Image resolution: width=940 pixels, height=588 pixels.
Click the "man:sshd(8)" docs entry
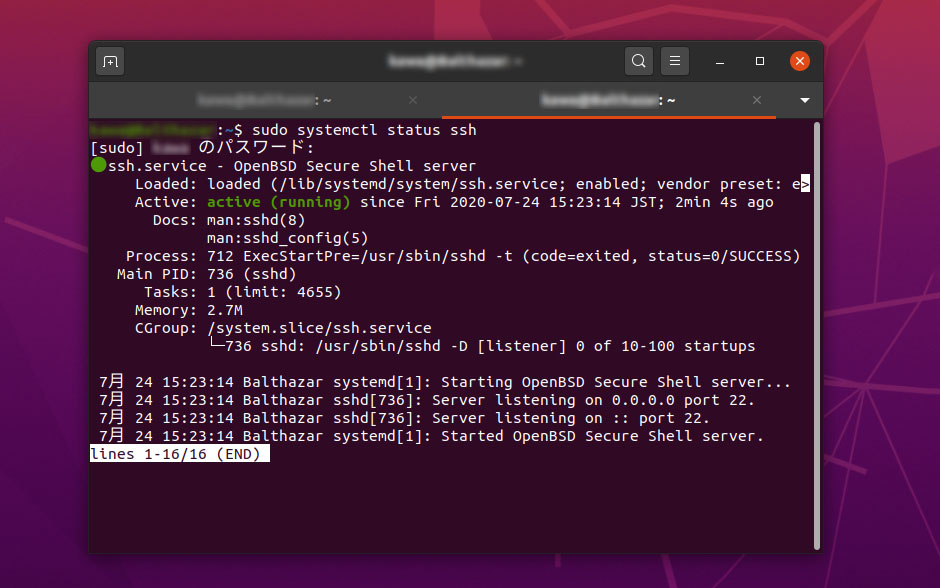tap(256, 220)
